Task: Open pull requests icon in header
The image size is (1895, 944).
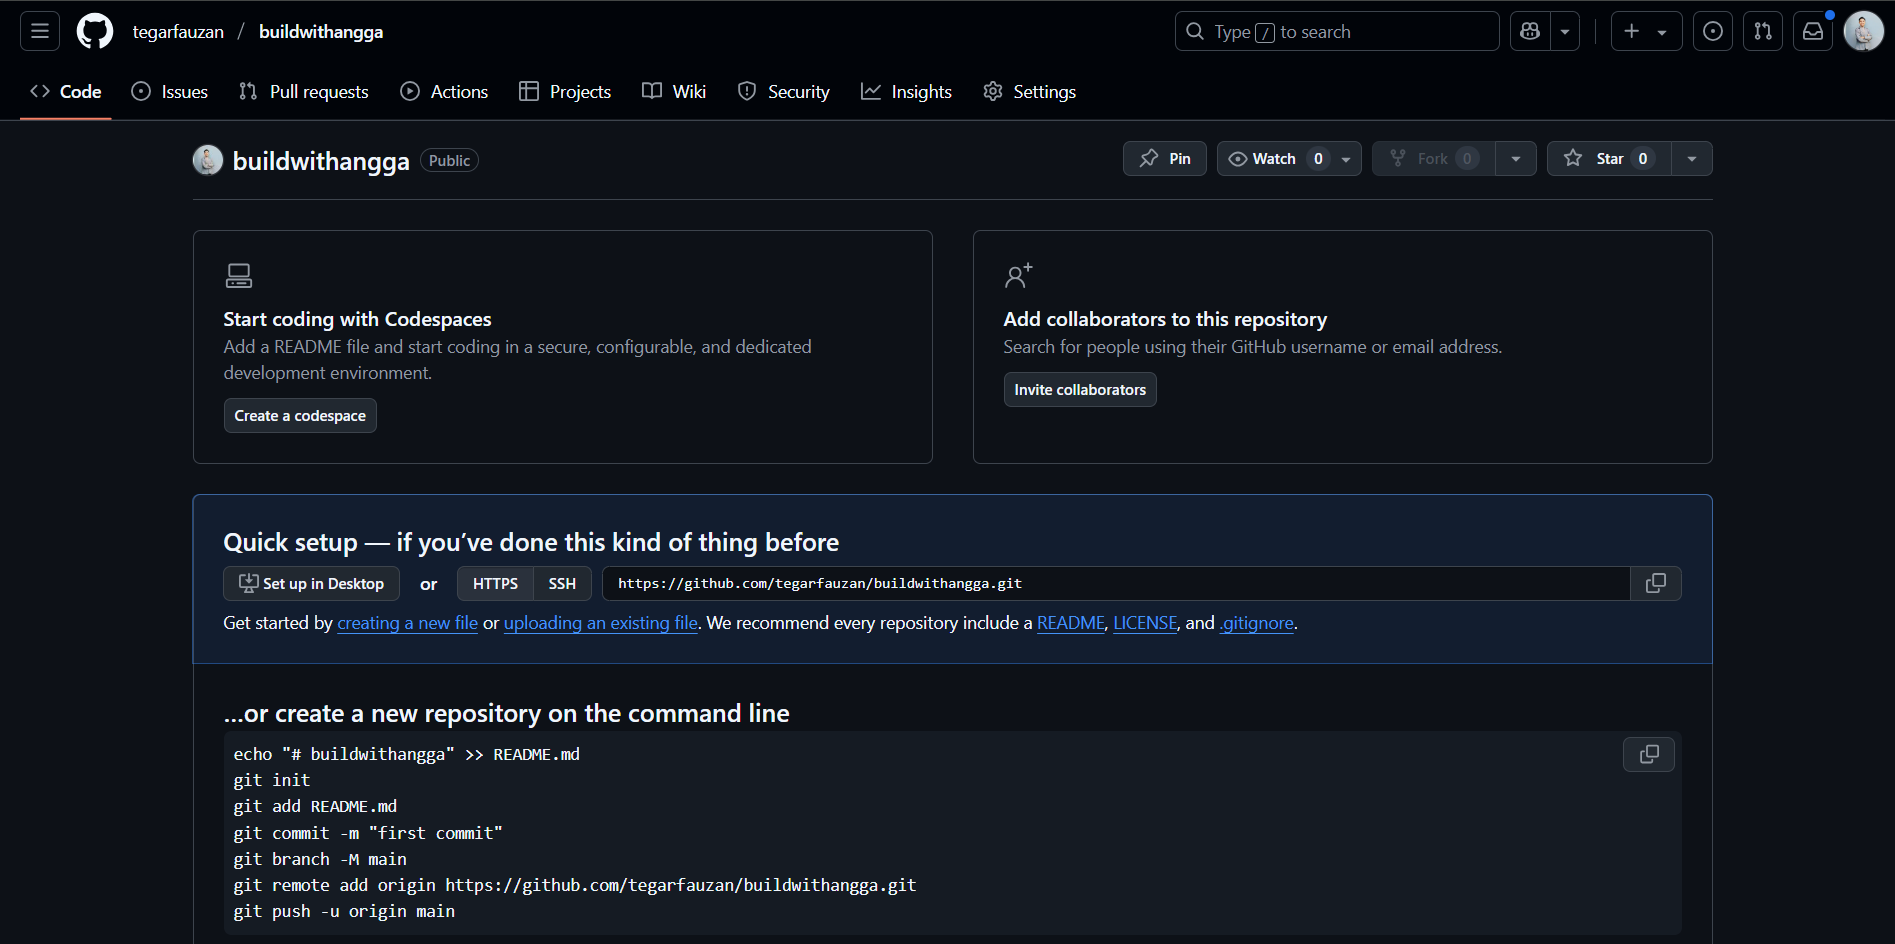Action: [1763, 31]
